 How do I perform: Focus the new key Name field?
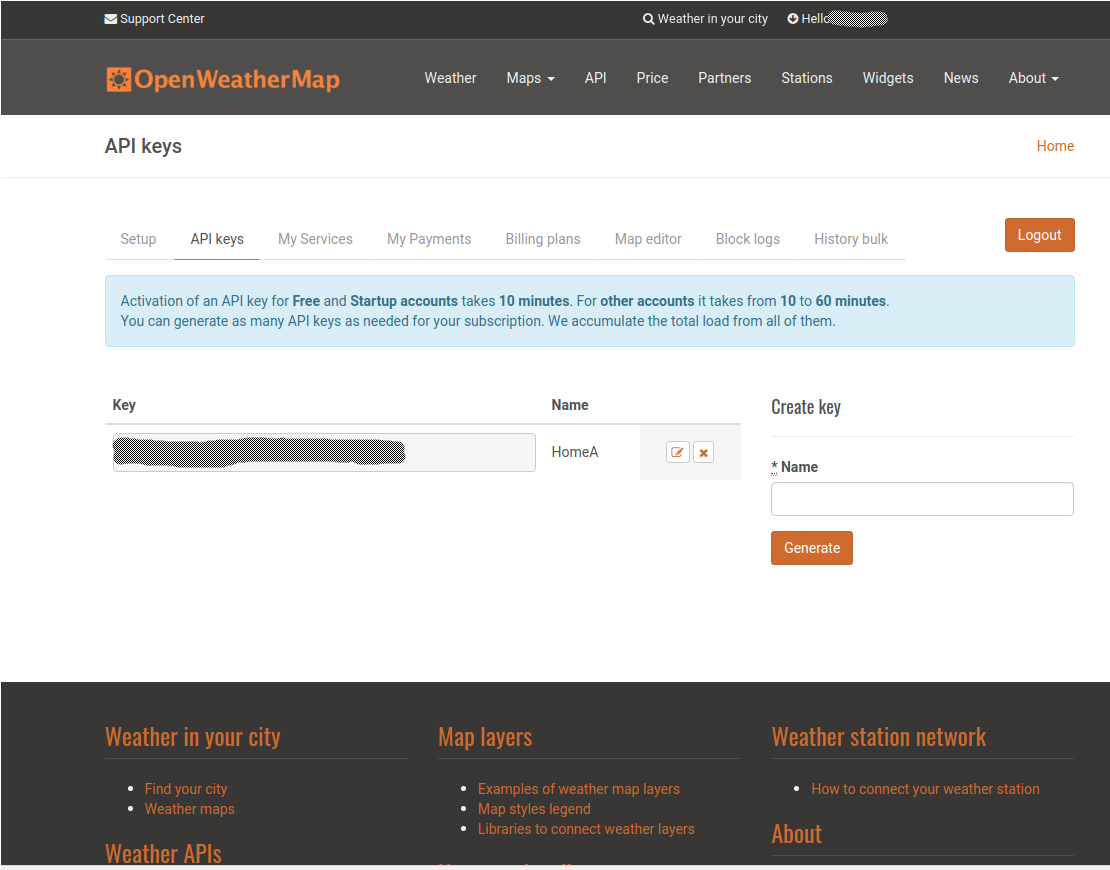pos(922,499)
